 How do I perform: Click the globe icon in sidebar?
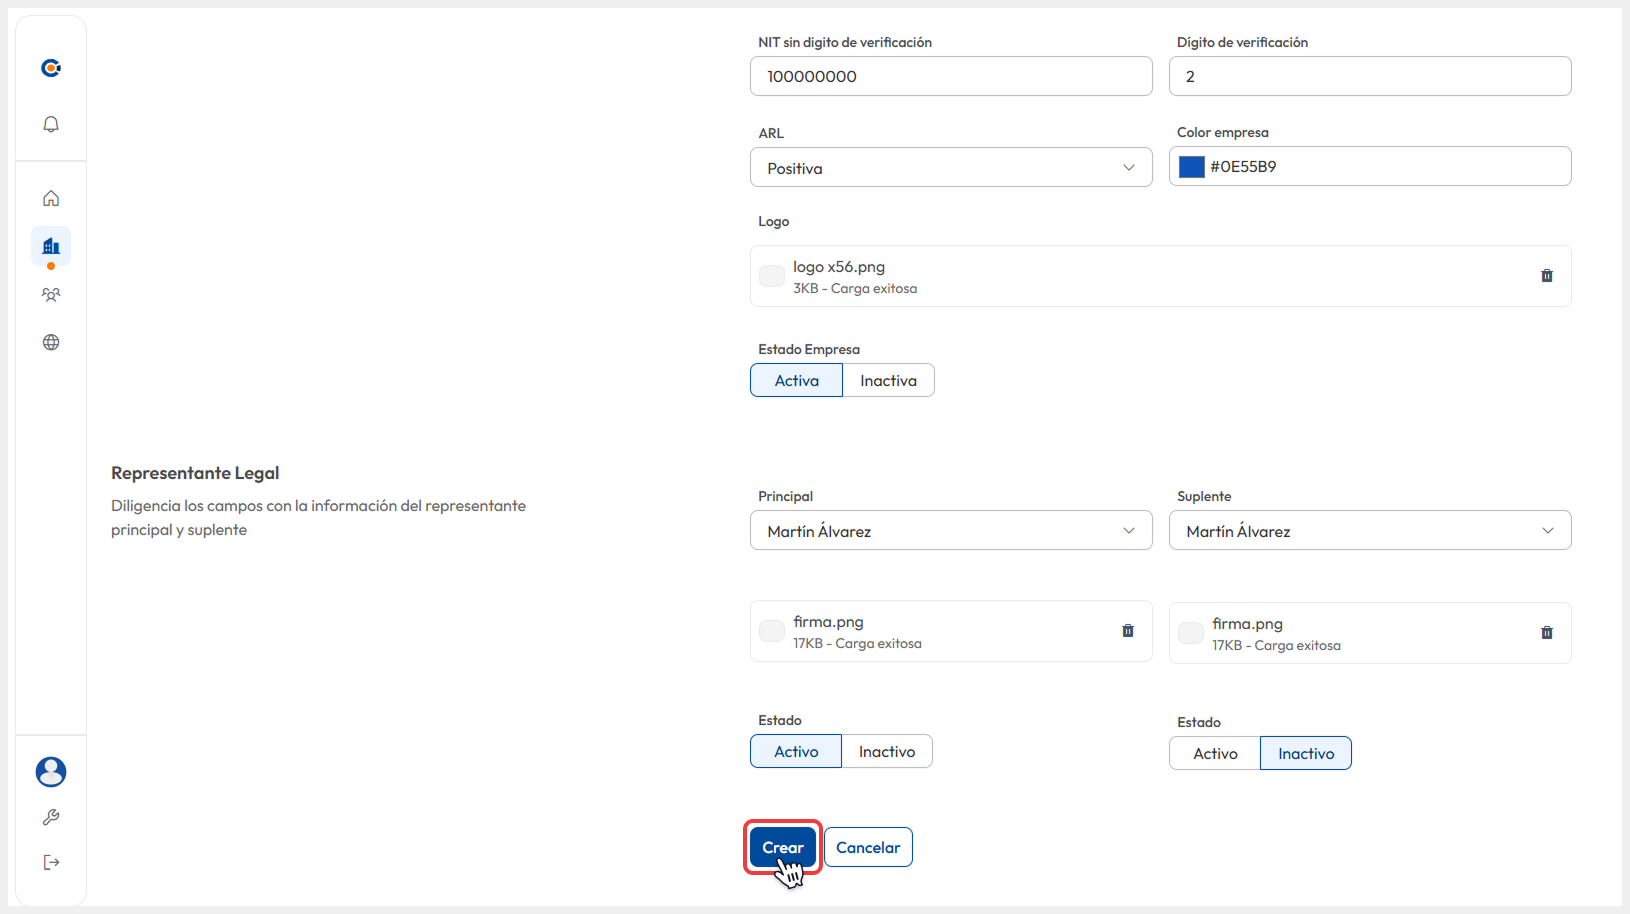(x=51, y=342)
